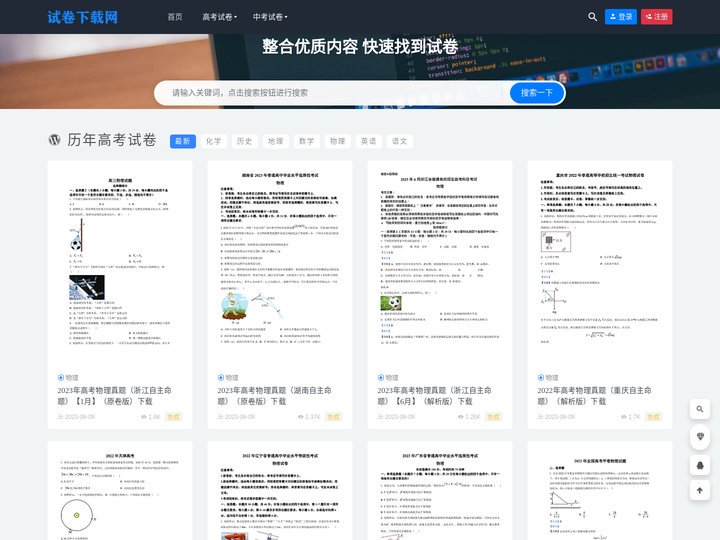Screen dimensions: 720x540
Task: Click the view count on 重庆 card
Action: pos(630,417)
